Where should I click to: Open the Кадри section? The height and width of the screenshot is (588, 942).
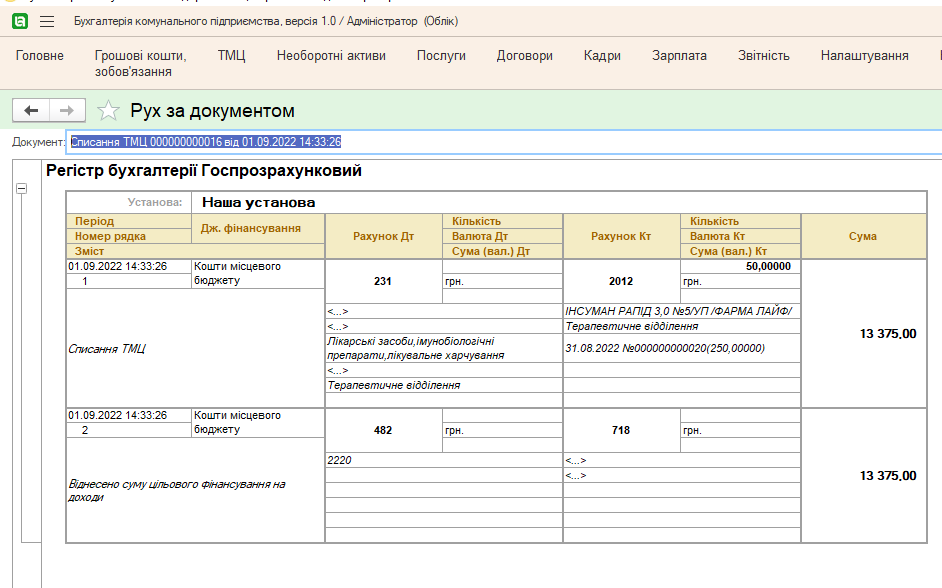[599, 57]
